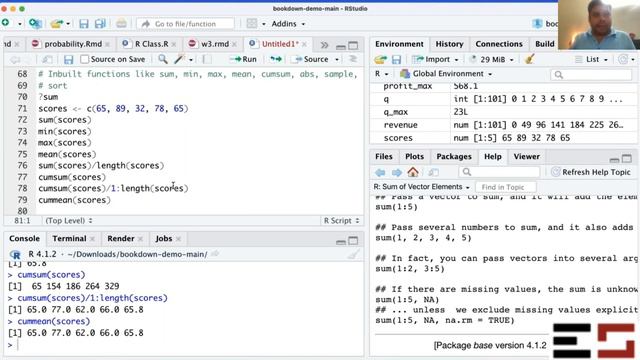
Task: Go back in Help pane
Action: (x=380, y=172)
